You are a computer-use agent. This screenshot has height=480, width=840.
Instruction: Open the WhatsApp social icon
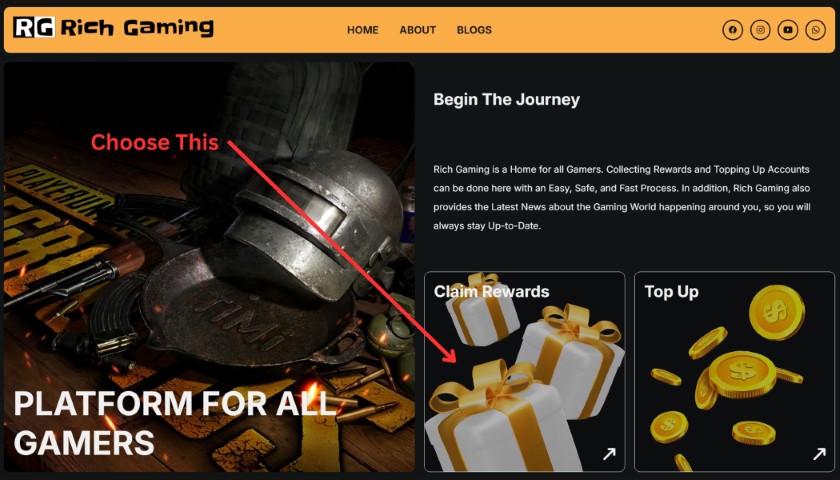[x=816, y=30]
